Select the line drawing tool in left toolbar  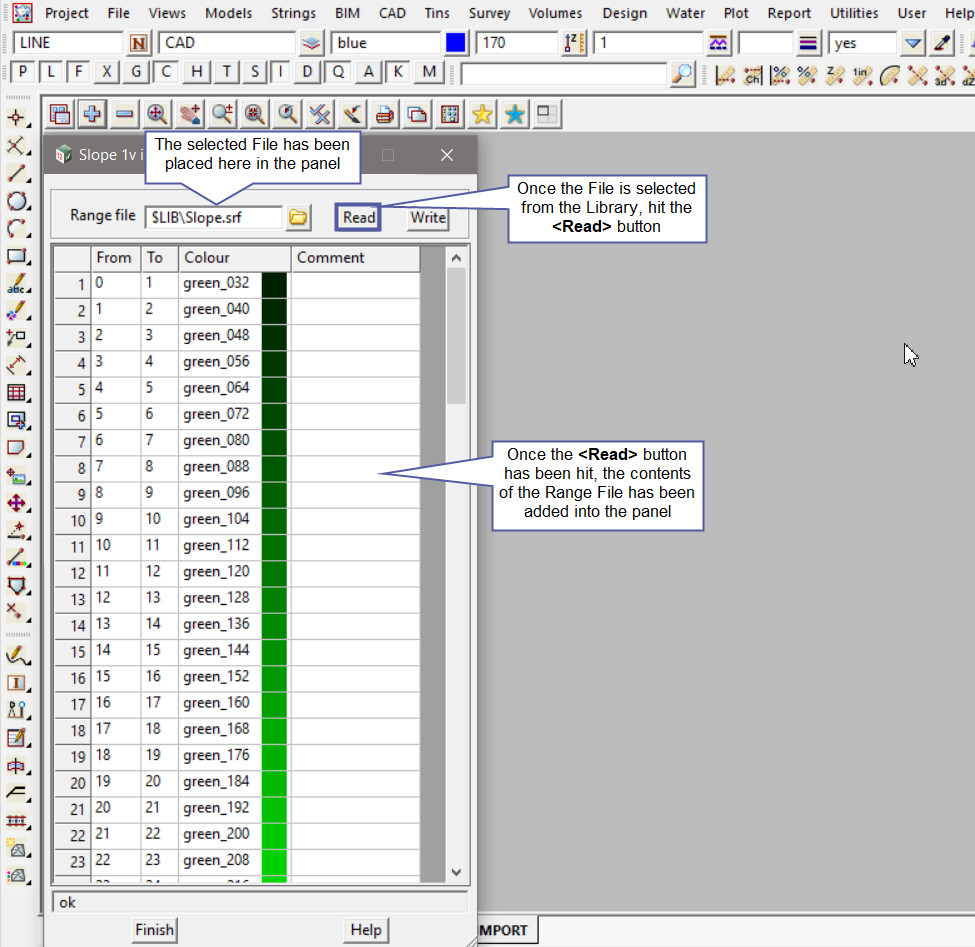point(17,174)
